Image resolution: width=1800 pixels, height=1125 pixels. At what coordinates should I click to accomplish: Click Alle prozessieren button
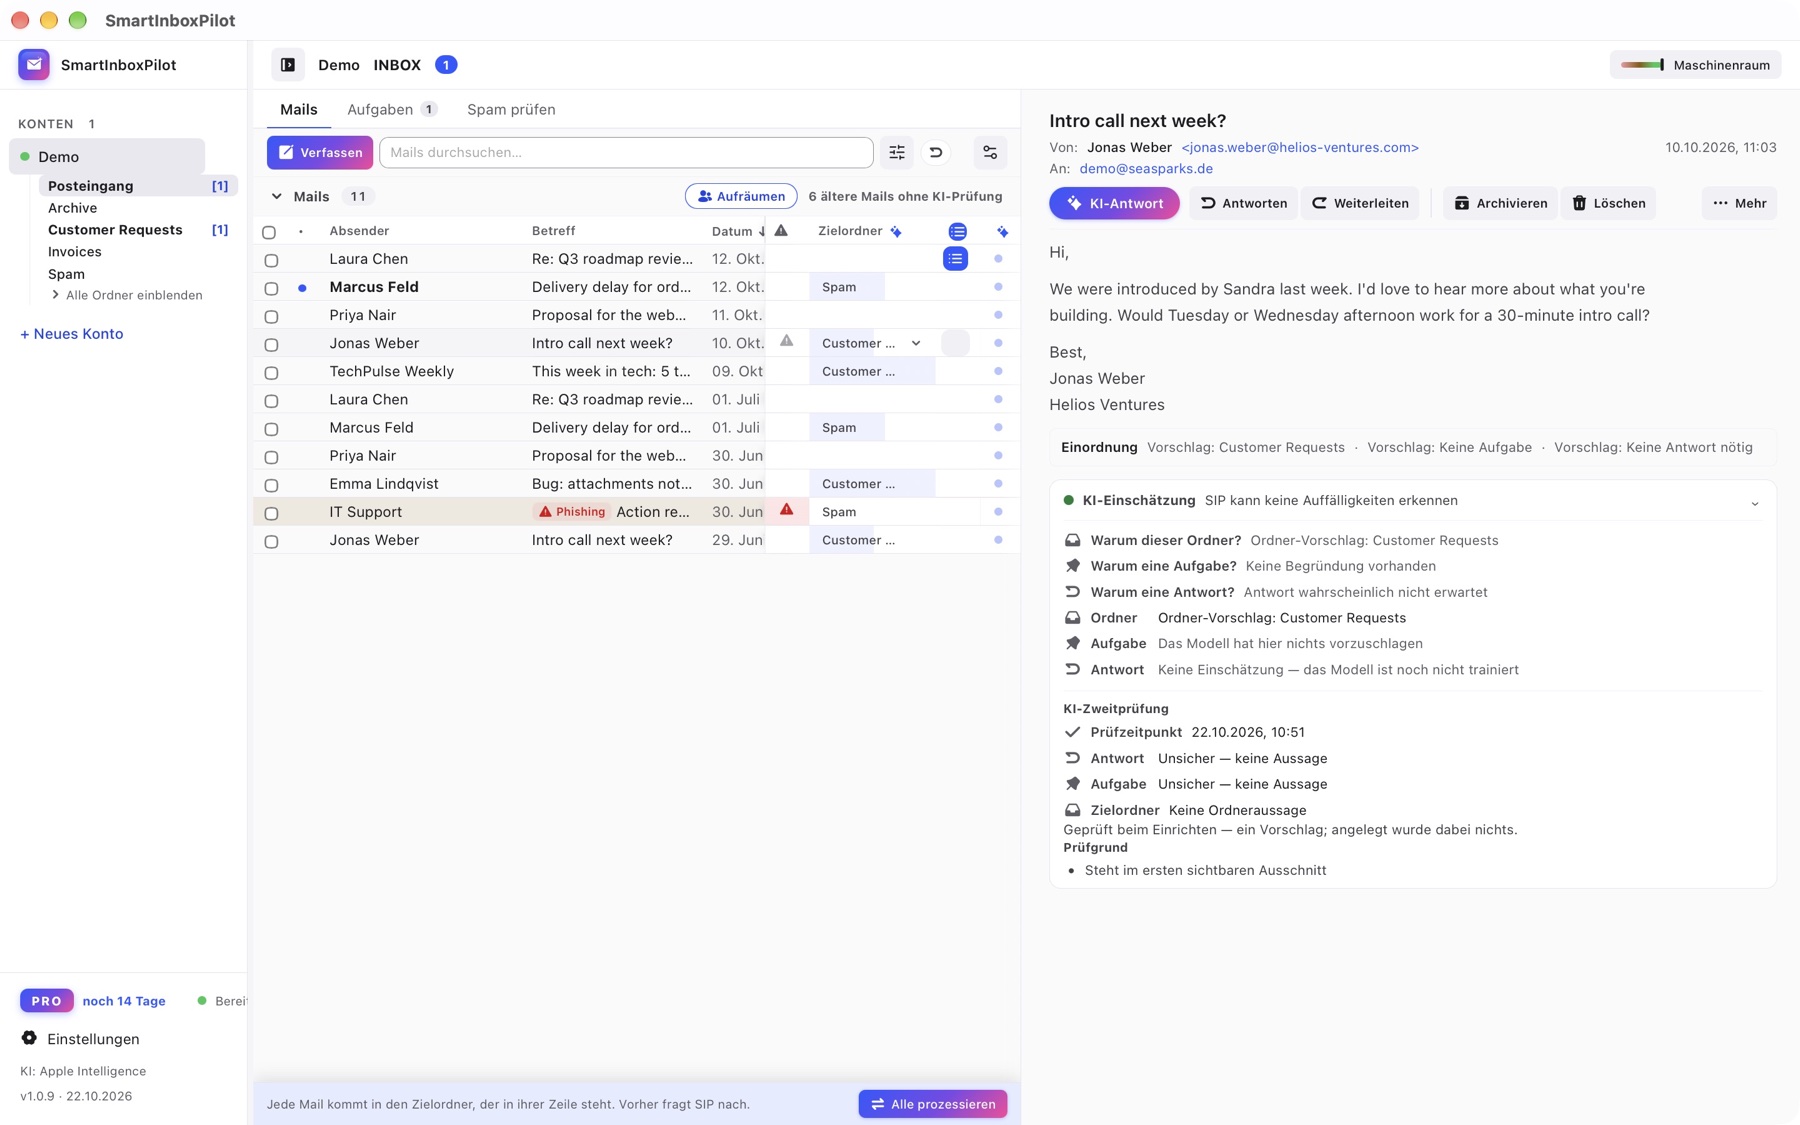coord(933,1103)
